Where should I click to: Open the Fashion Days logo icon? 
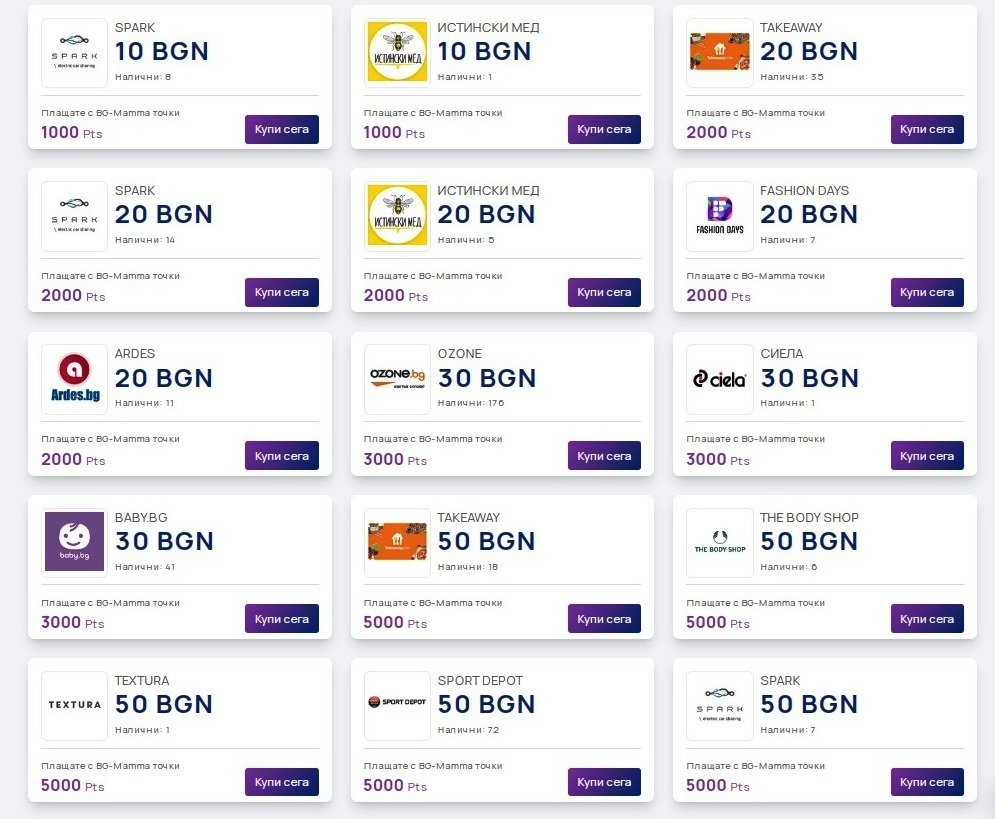pos(720,215)
